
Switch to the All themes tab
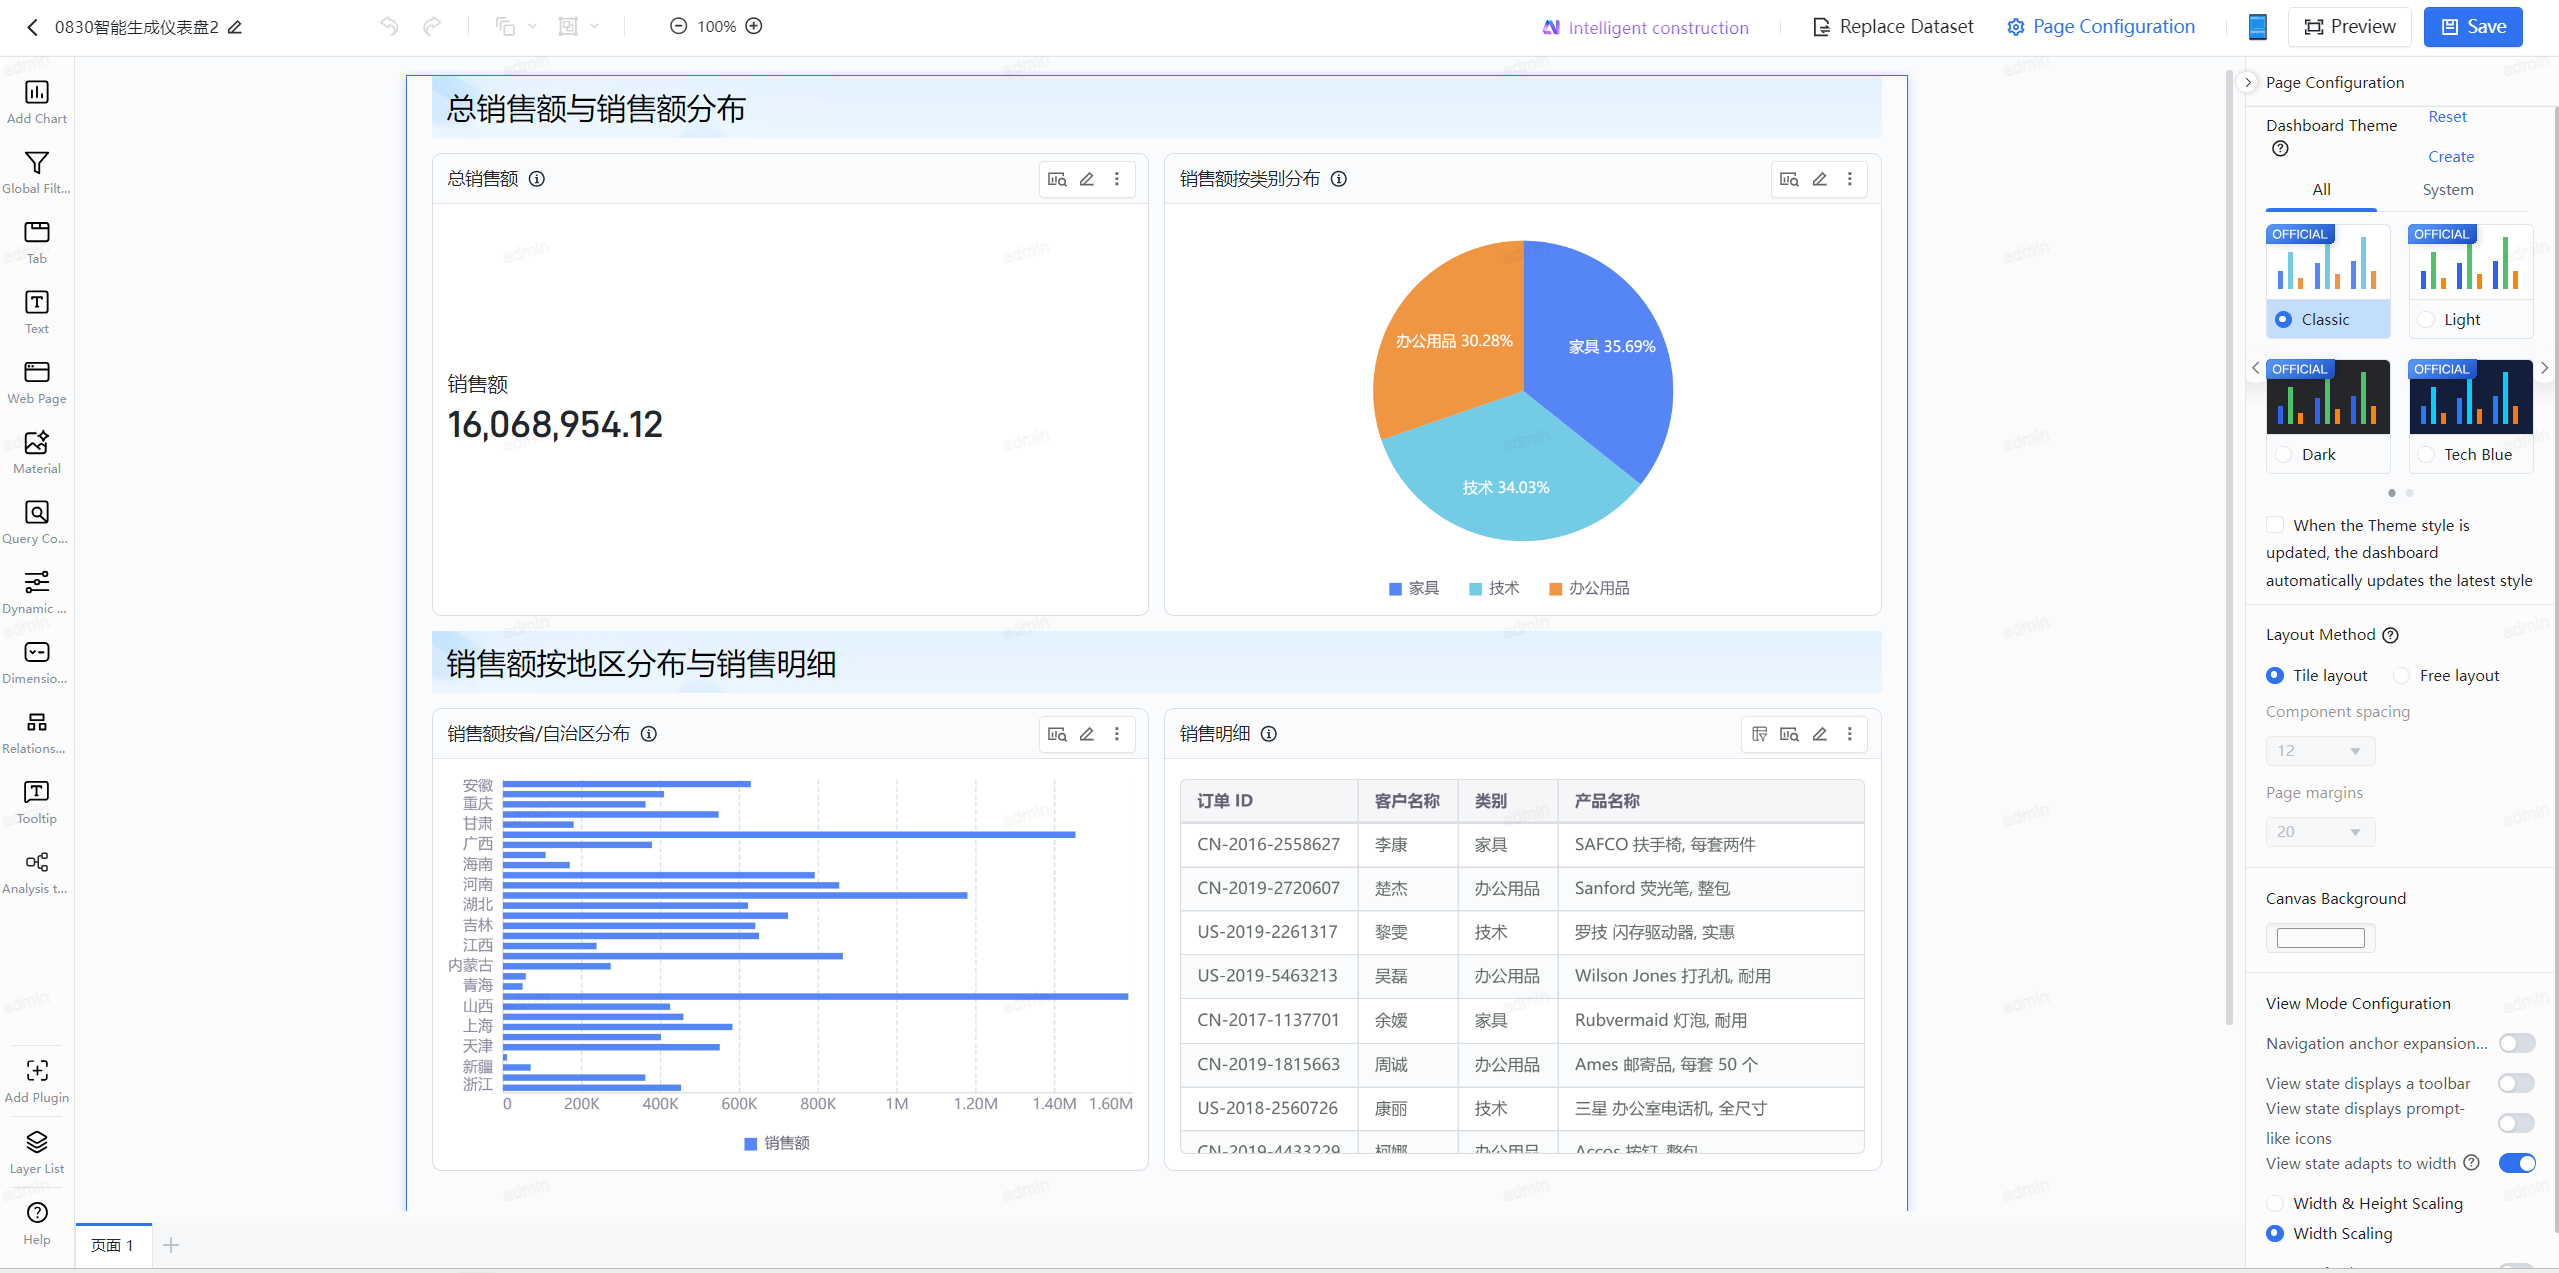pos(2321,190)
